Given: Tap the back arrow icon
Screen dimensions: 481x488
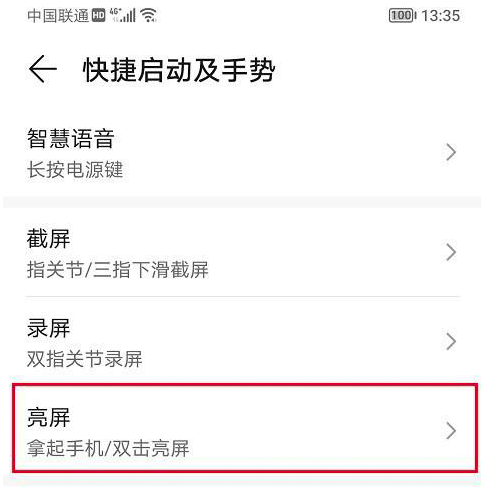Looking at the screenshot, I should pyautogui.click(x=43, y=69).
